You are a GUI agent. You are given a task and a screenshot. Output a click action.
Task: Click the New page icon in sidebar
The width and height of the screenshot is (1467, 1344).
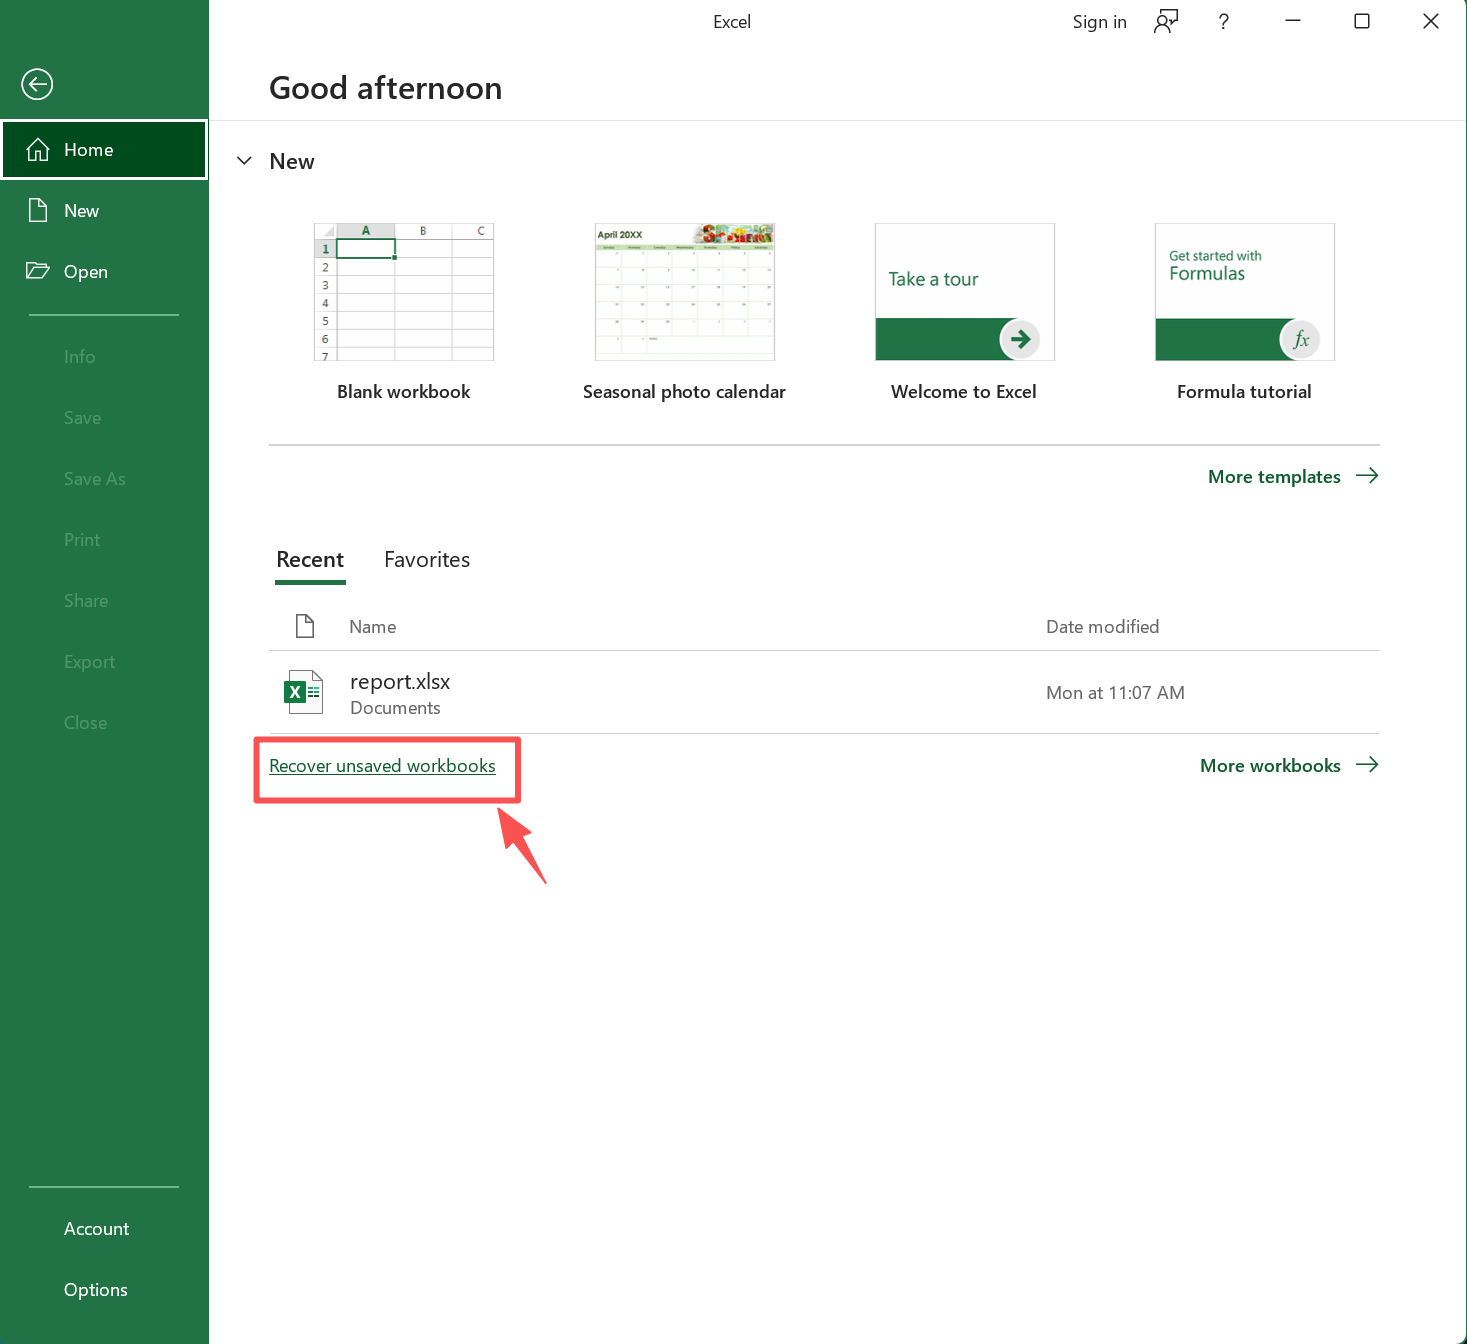point(38,210)
